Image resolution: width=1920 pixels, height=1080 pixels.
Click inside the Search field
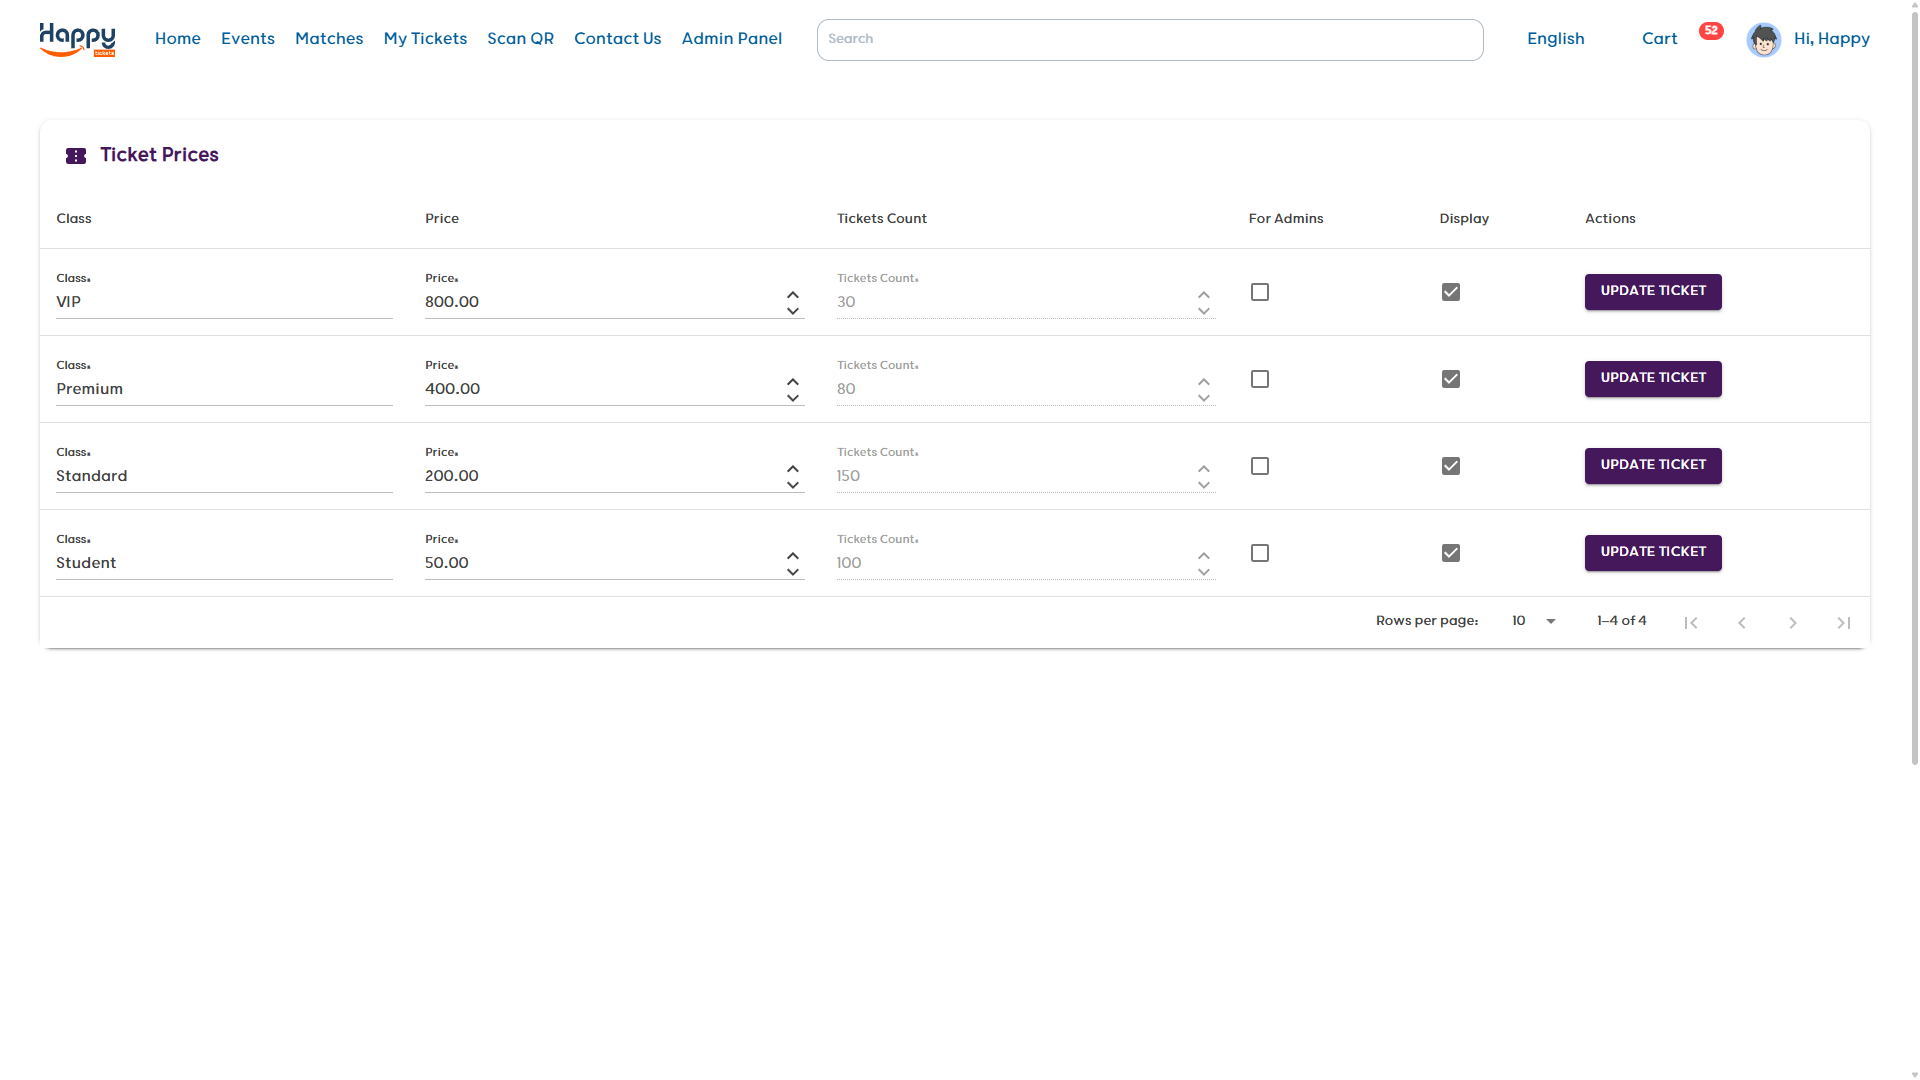click(x=1150, y=39)
